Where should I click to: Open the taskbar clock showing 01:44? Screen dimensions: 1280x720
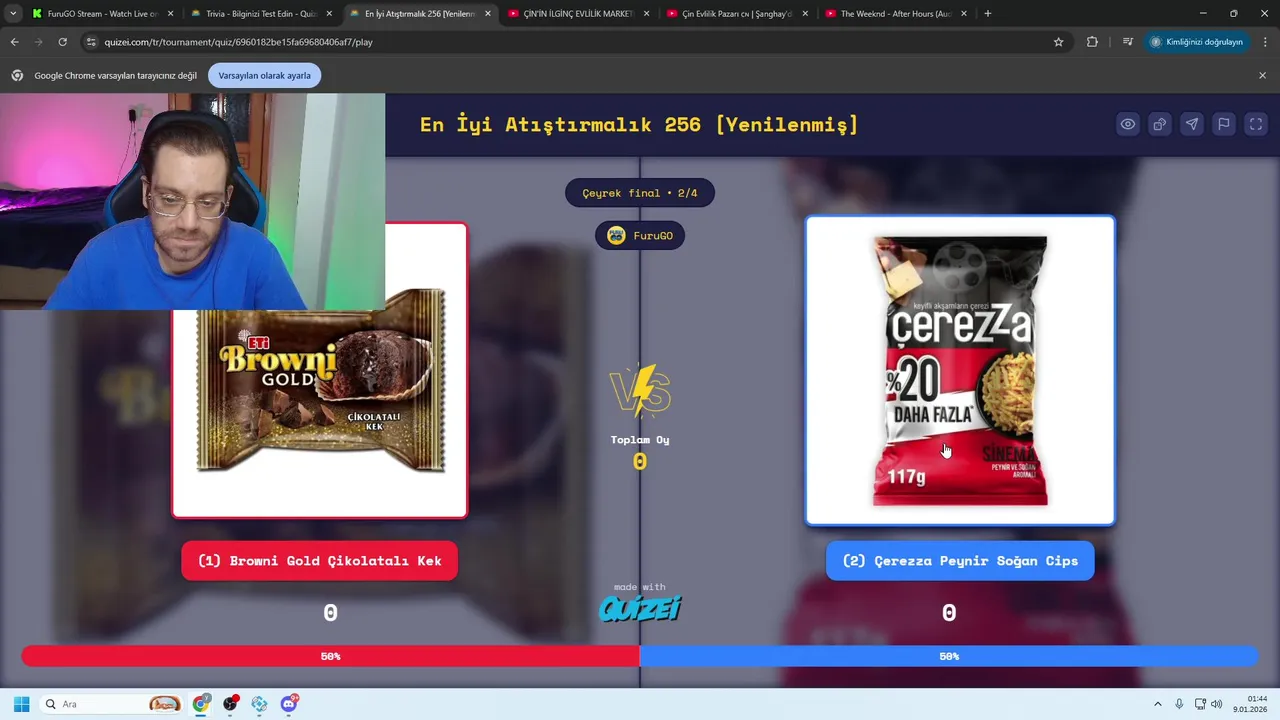pyautogui.click(x=1252, y=704)
